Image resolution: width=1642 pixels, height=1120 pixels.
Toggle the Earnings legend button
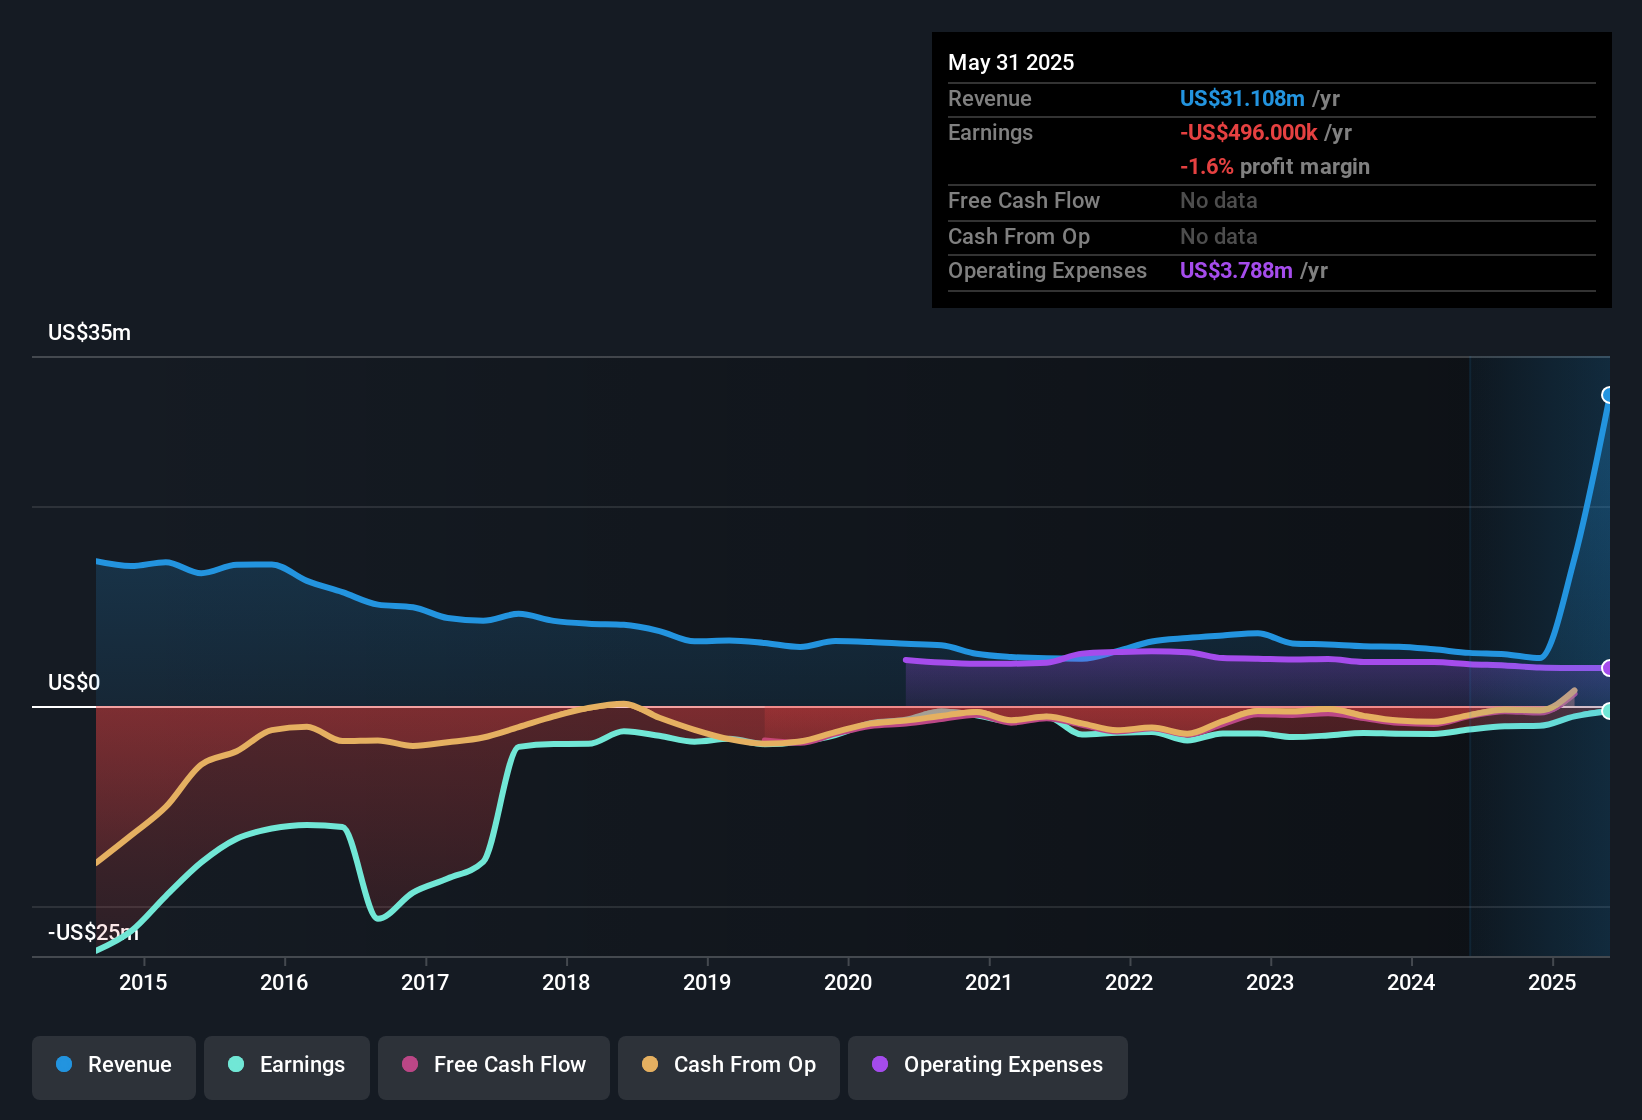pos(287,1067)
